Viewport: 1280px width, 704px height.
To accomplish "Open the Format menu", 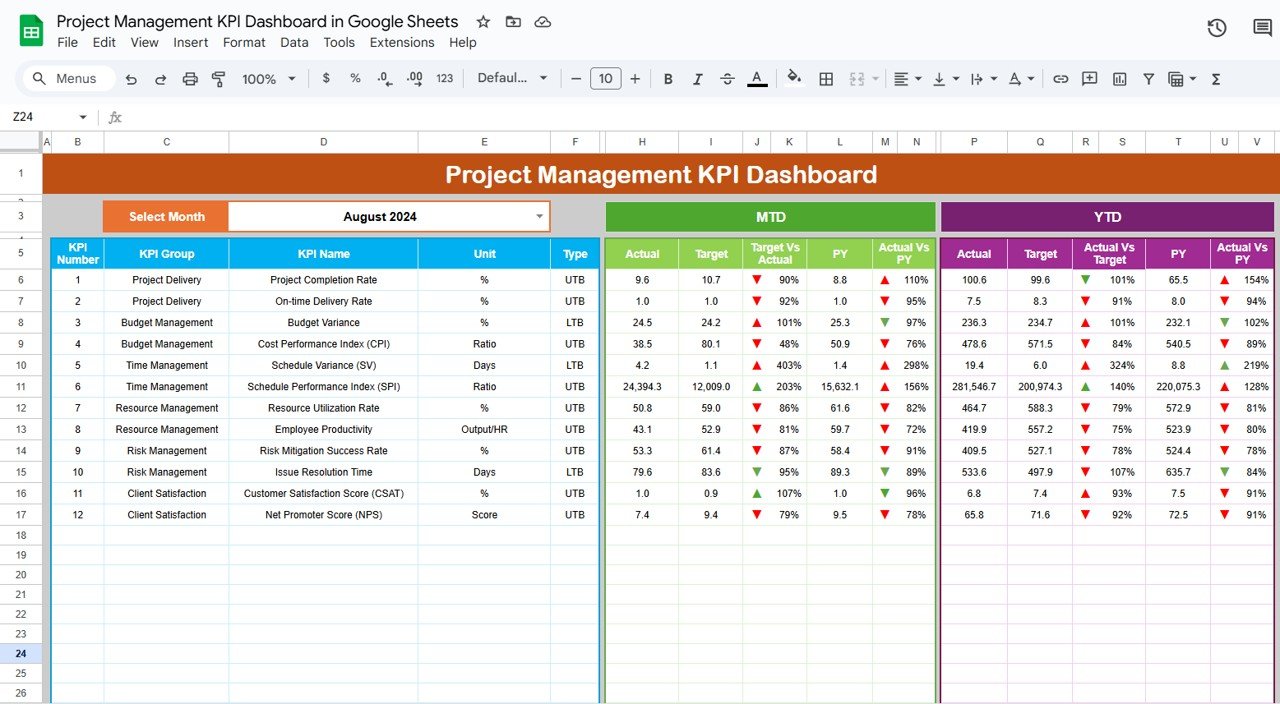I will pyautogui.click(x=244, y=43).
